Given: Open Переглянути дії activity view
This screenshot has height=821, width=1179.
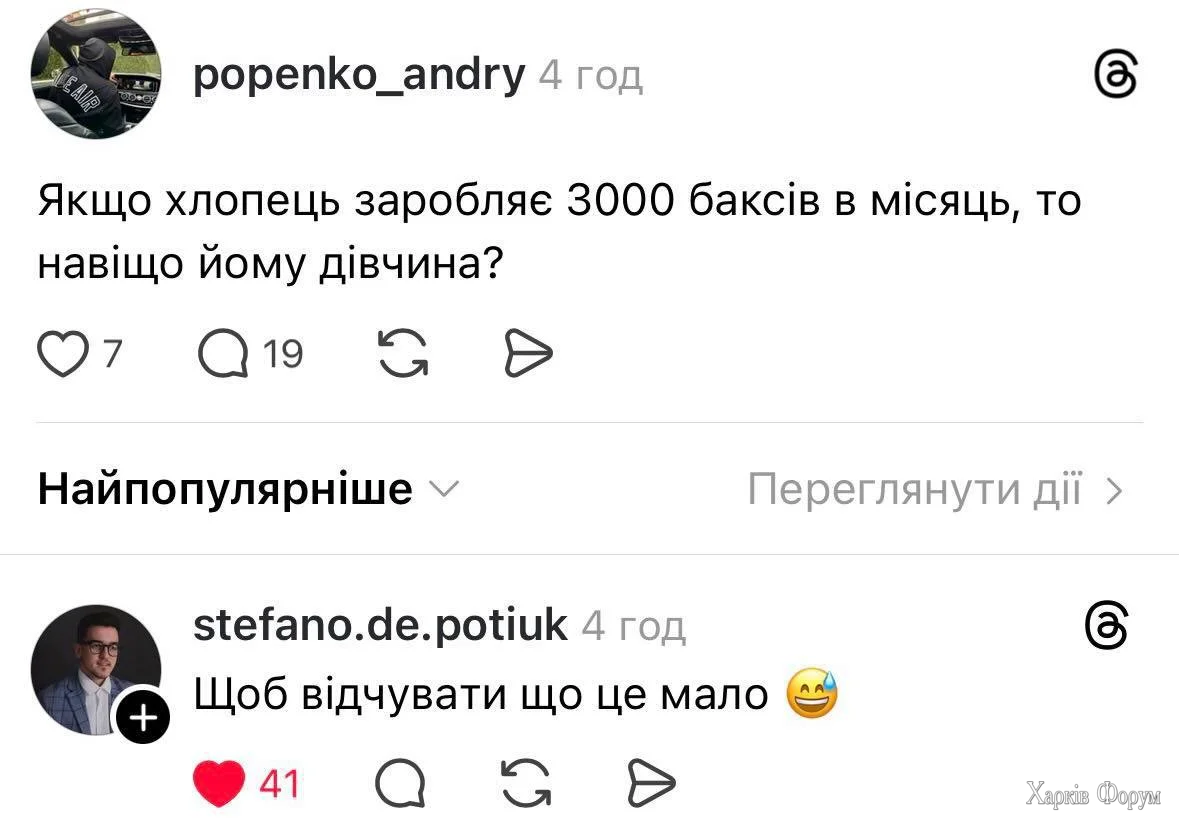Looking at the screenshot, I should [x=914, y=490].
